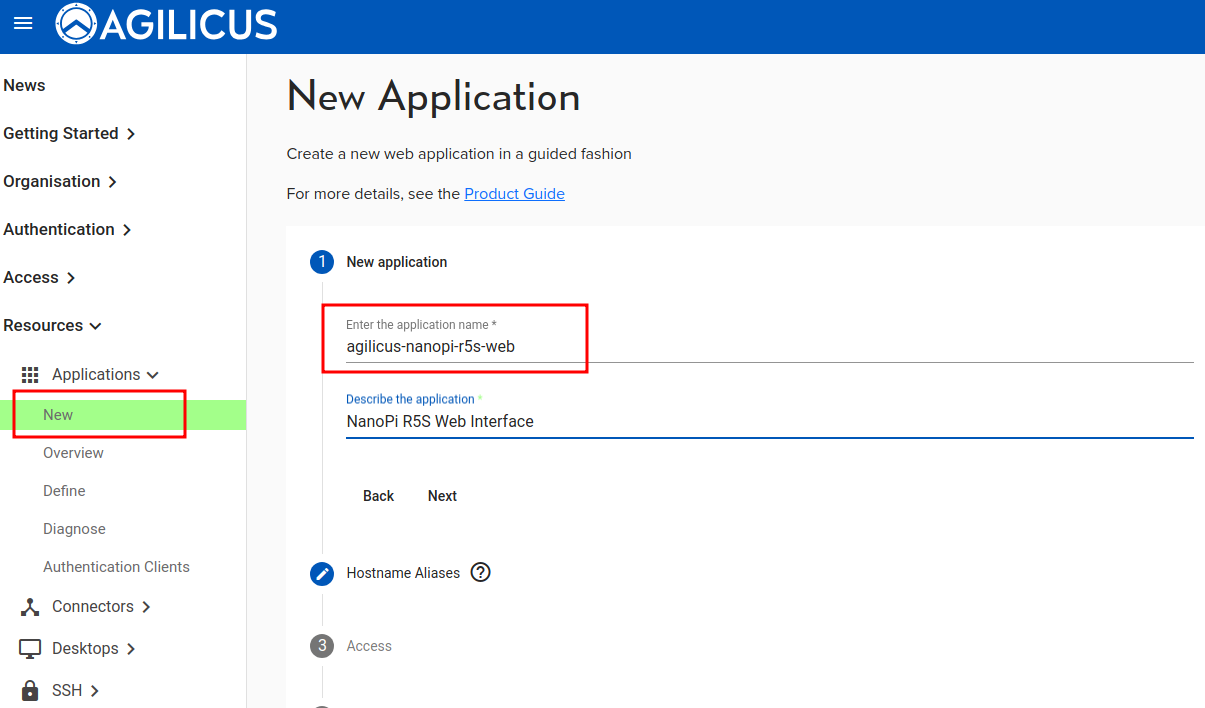Screen dimensions: 1205x708
Task: Click the Hostname Aliases pencil step icon
Action: 322,574
